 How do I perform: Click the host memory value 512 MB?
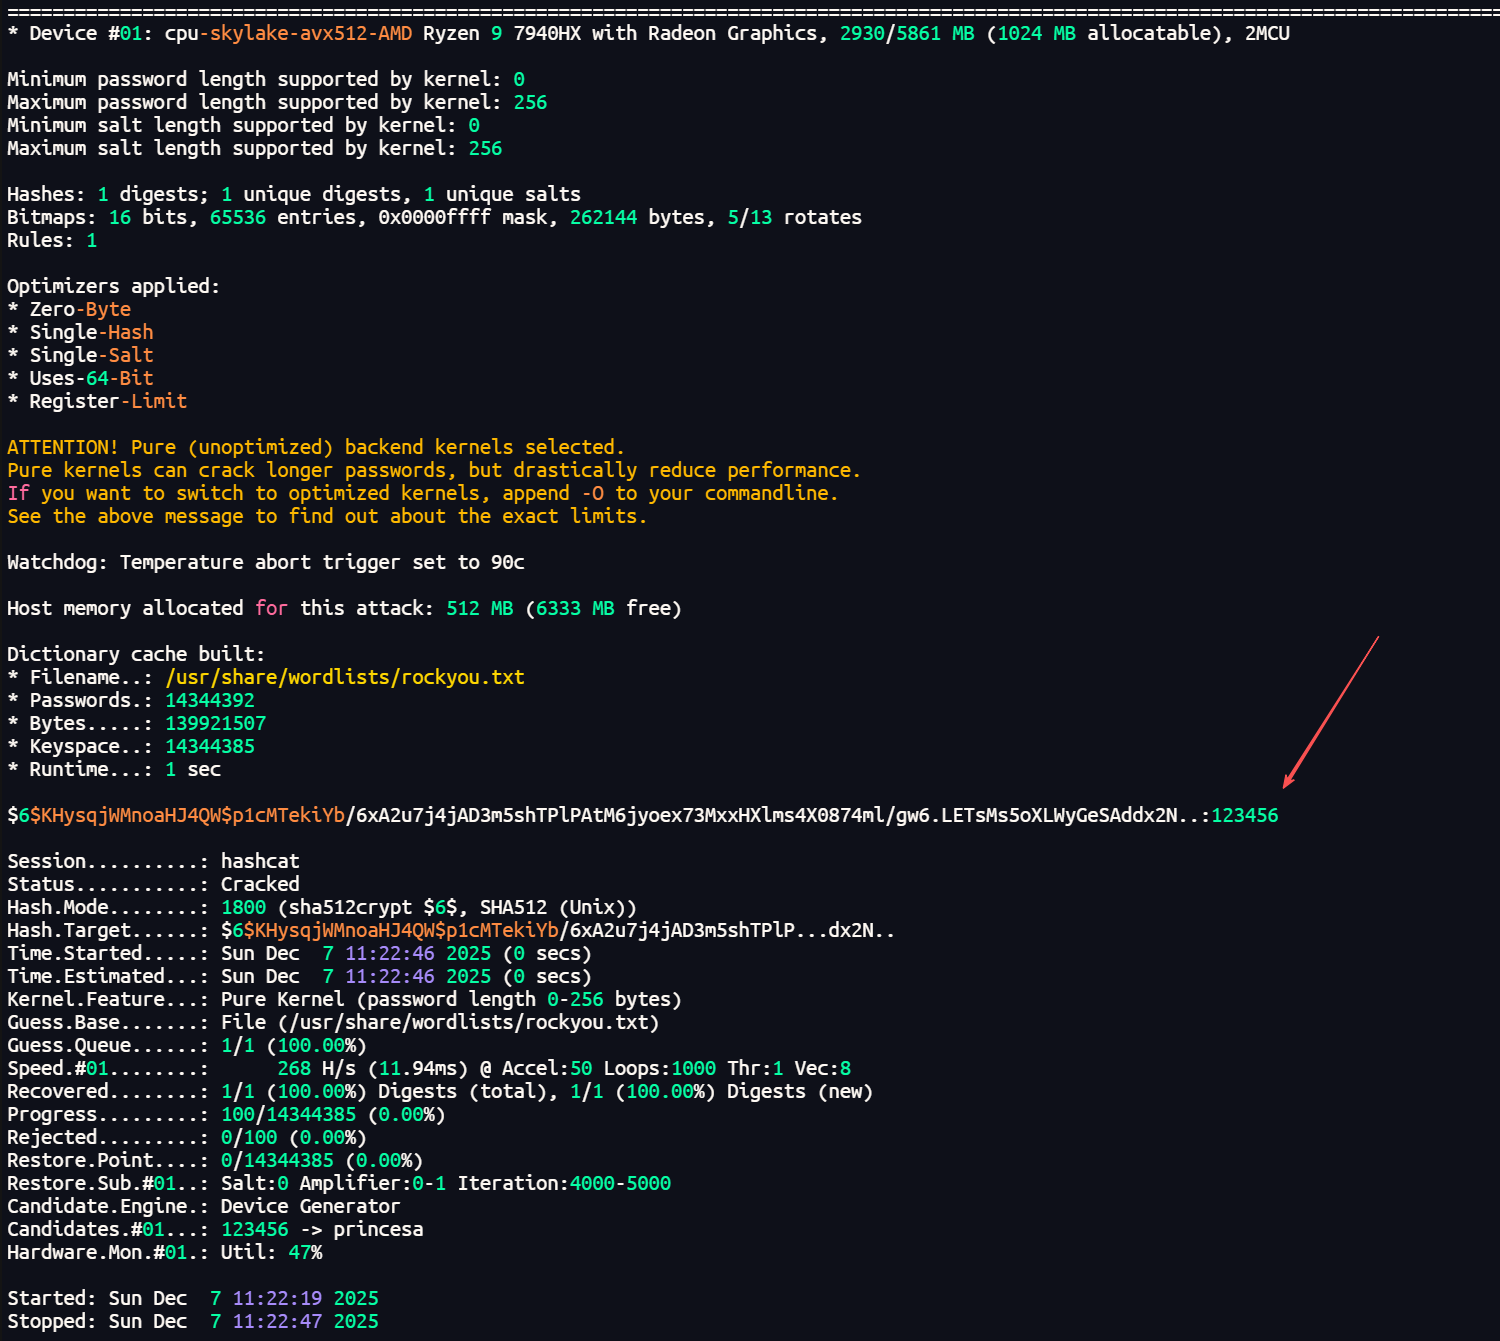[x=480, y=608]
